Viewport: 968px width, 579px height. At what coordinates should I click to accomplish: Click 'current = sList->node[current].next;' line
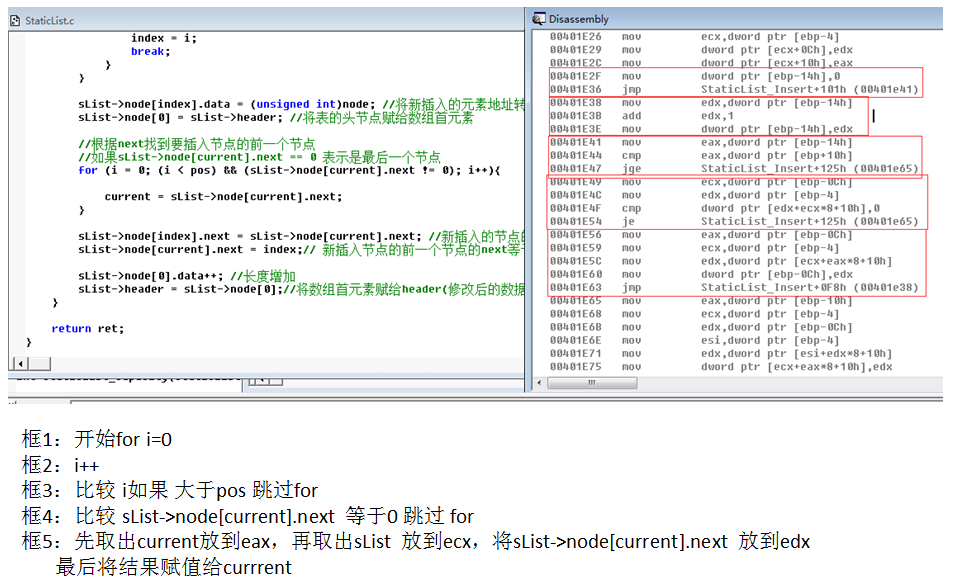click(x=223, y=197)
